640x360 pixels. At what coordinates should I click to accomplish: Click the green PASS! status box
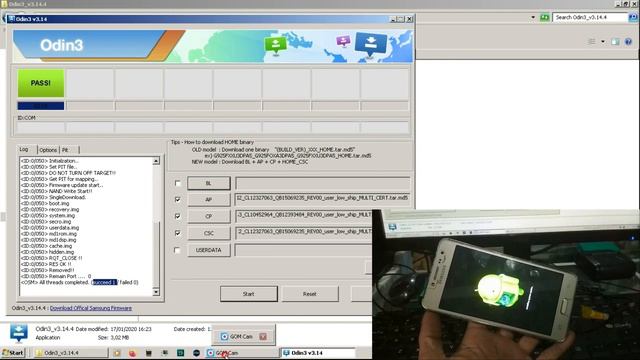pyautogui.click(x=41, y=83)
